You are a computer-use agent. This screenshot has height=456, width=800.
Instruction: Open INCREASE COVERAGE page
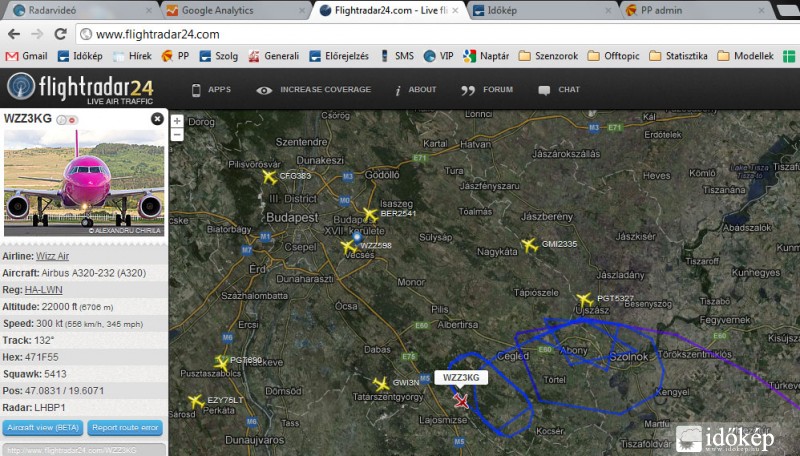[x=313, y=90]
